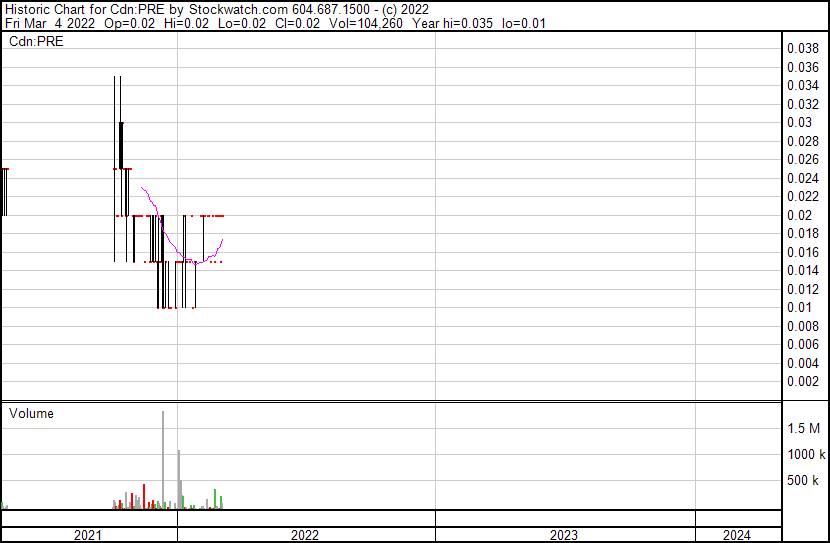Click the 0.01 price axis label
Viewport: 830px width, 543px height.
click(x=800, y=307)
